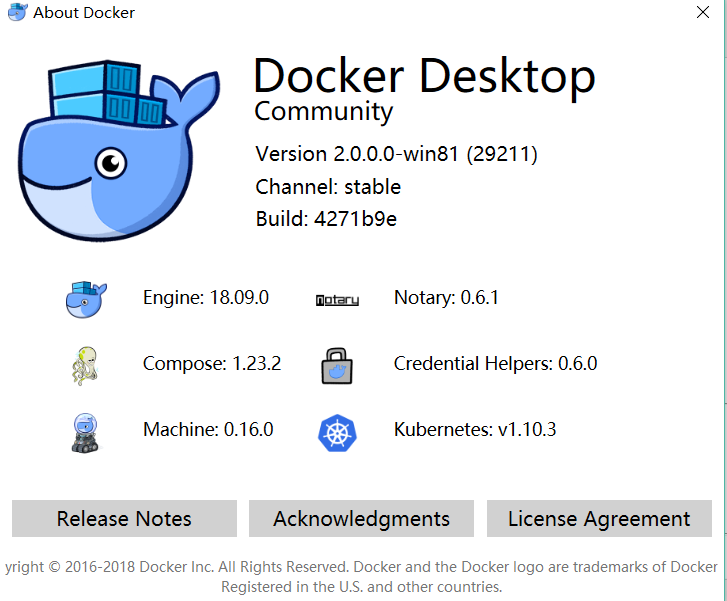Image resolution: width=727 pixels, height=601 pixels.
Task: Open the Acknowledgments page
Action: (x=361, y=518)
